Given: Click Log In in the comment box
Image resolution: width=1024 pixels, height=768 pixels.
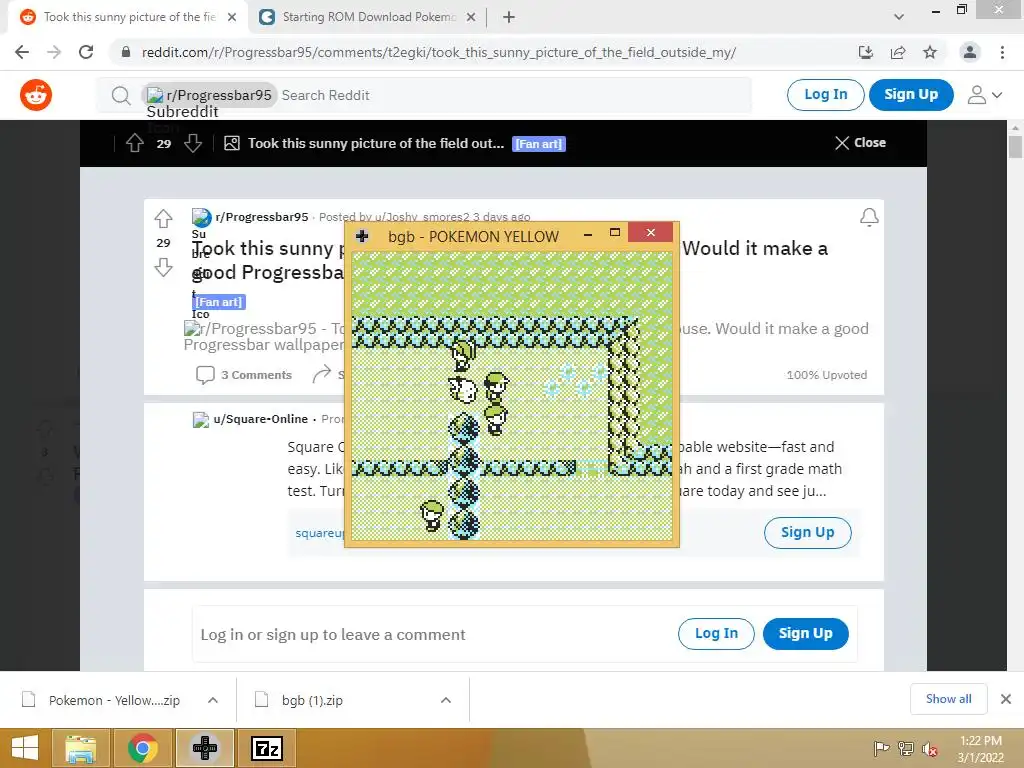Looking at the screenshot, I should coord(716,633).
